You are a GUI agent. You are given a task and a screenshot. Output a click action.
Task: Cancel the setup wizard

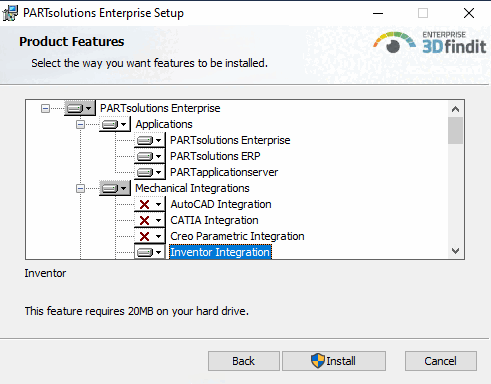441,361
